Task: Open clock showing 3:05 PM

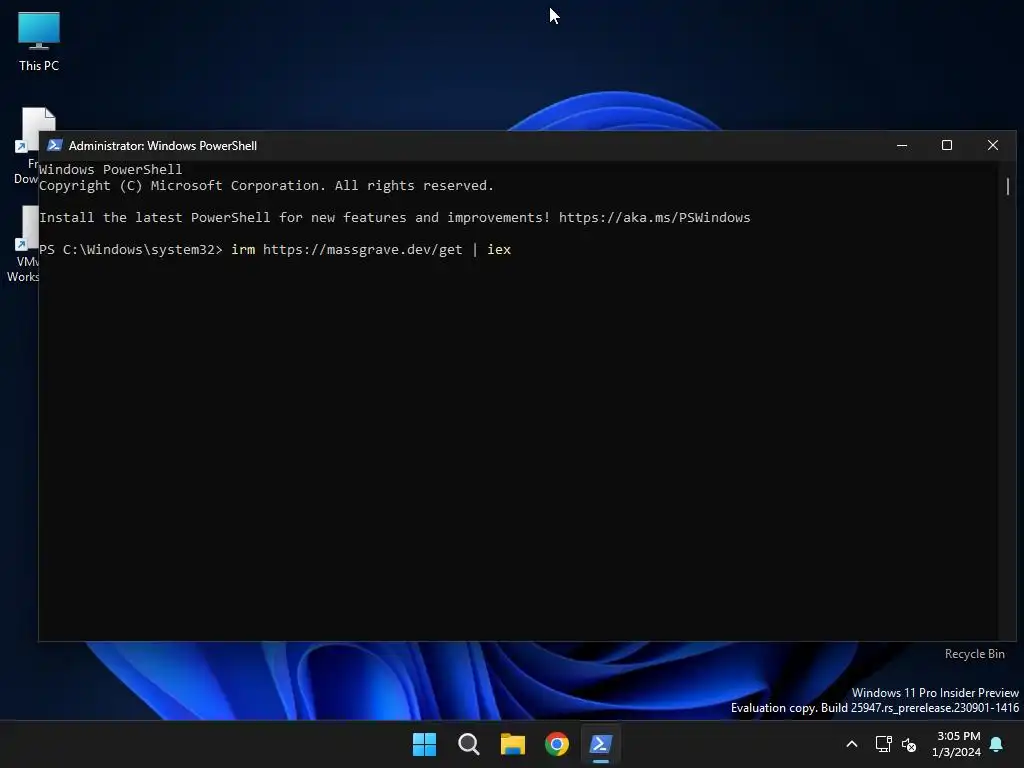Action: point(957,744)
